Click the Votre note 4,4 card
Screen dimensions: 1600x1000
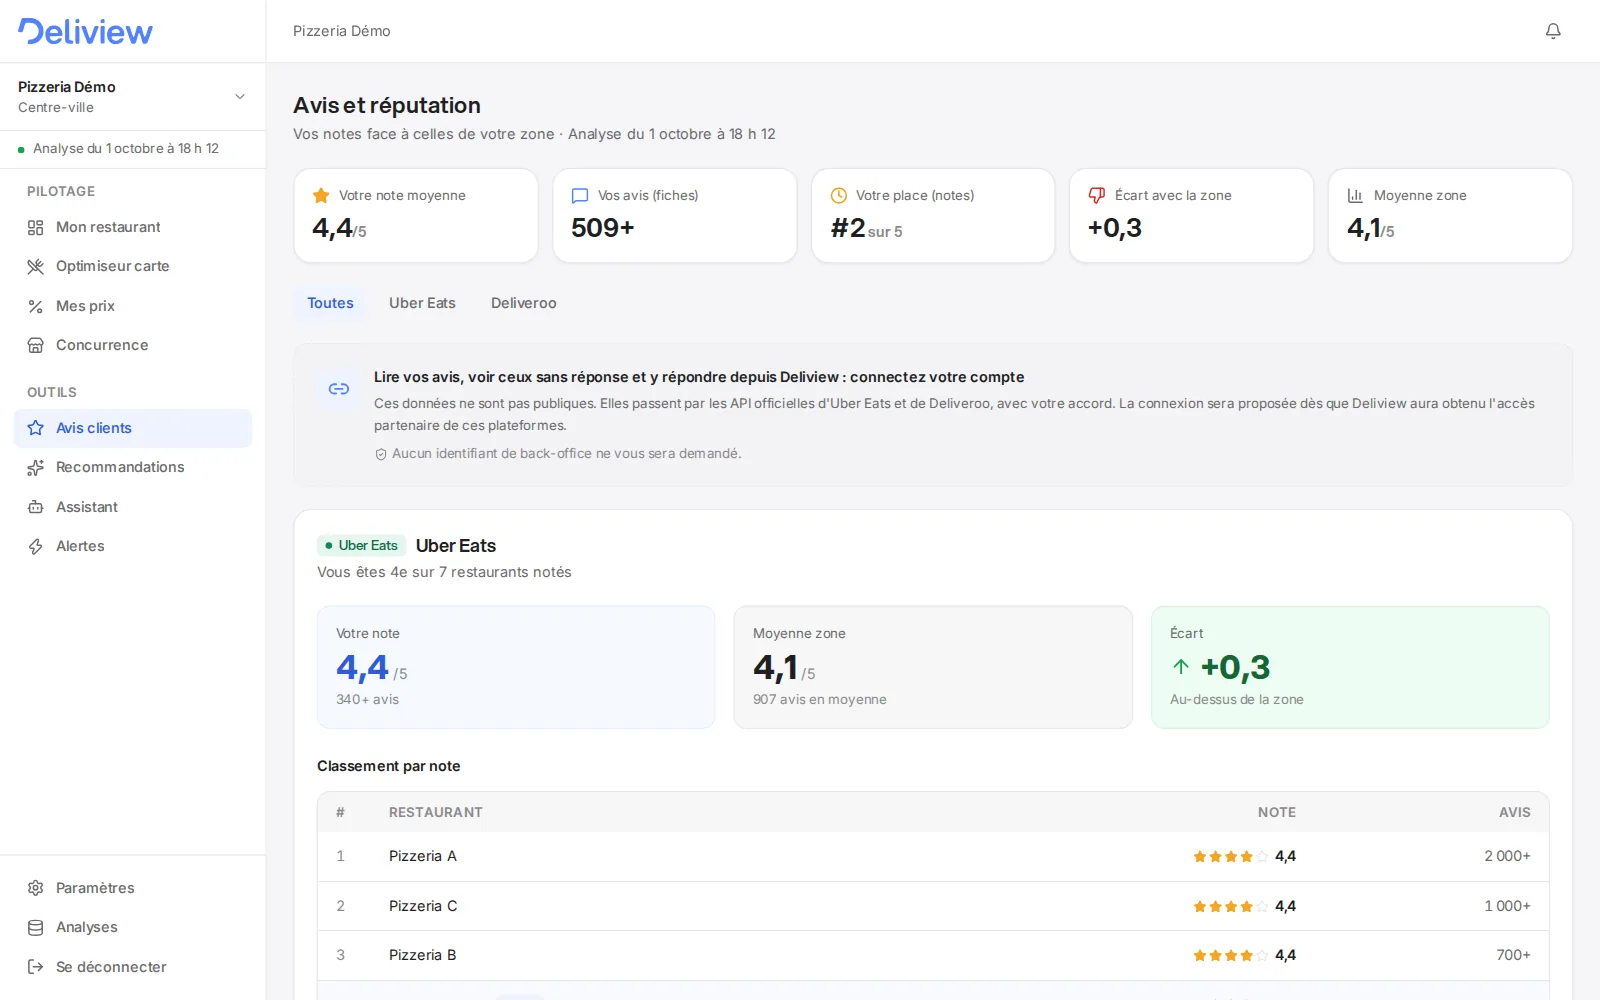[x=516, y=667]
